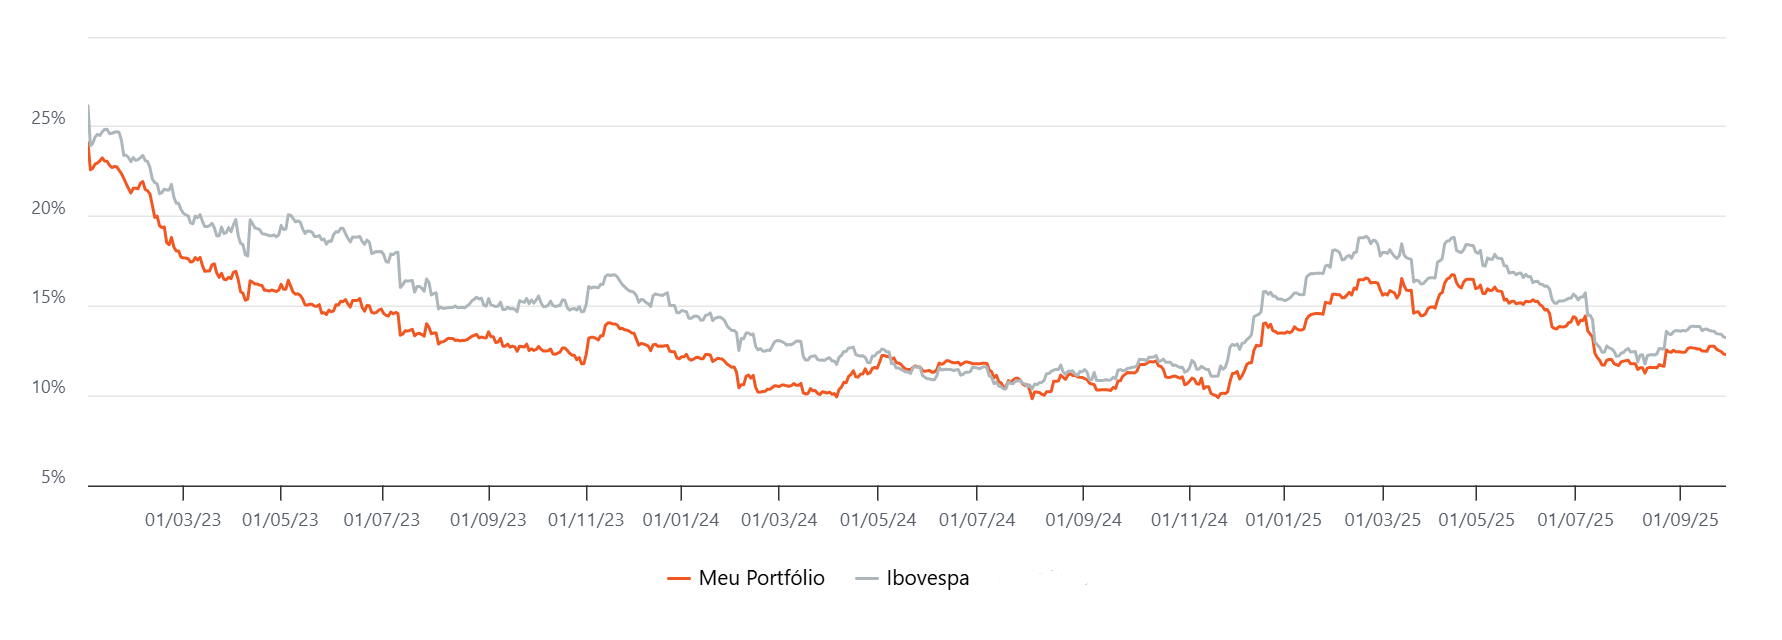Click the 01/03/23 date axis label
1782x640 pixels.
[x=183, y=520]
